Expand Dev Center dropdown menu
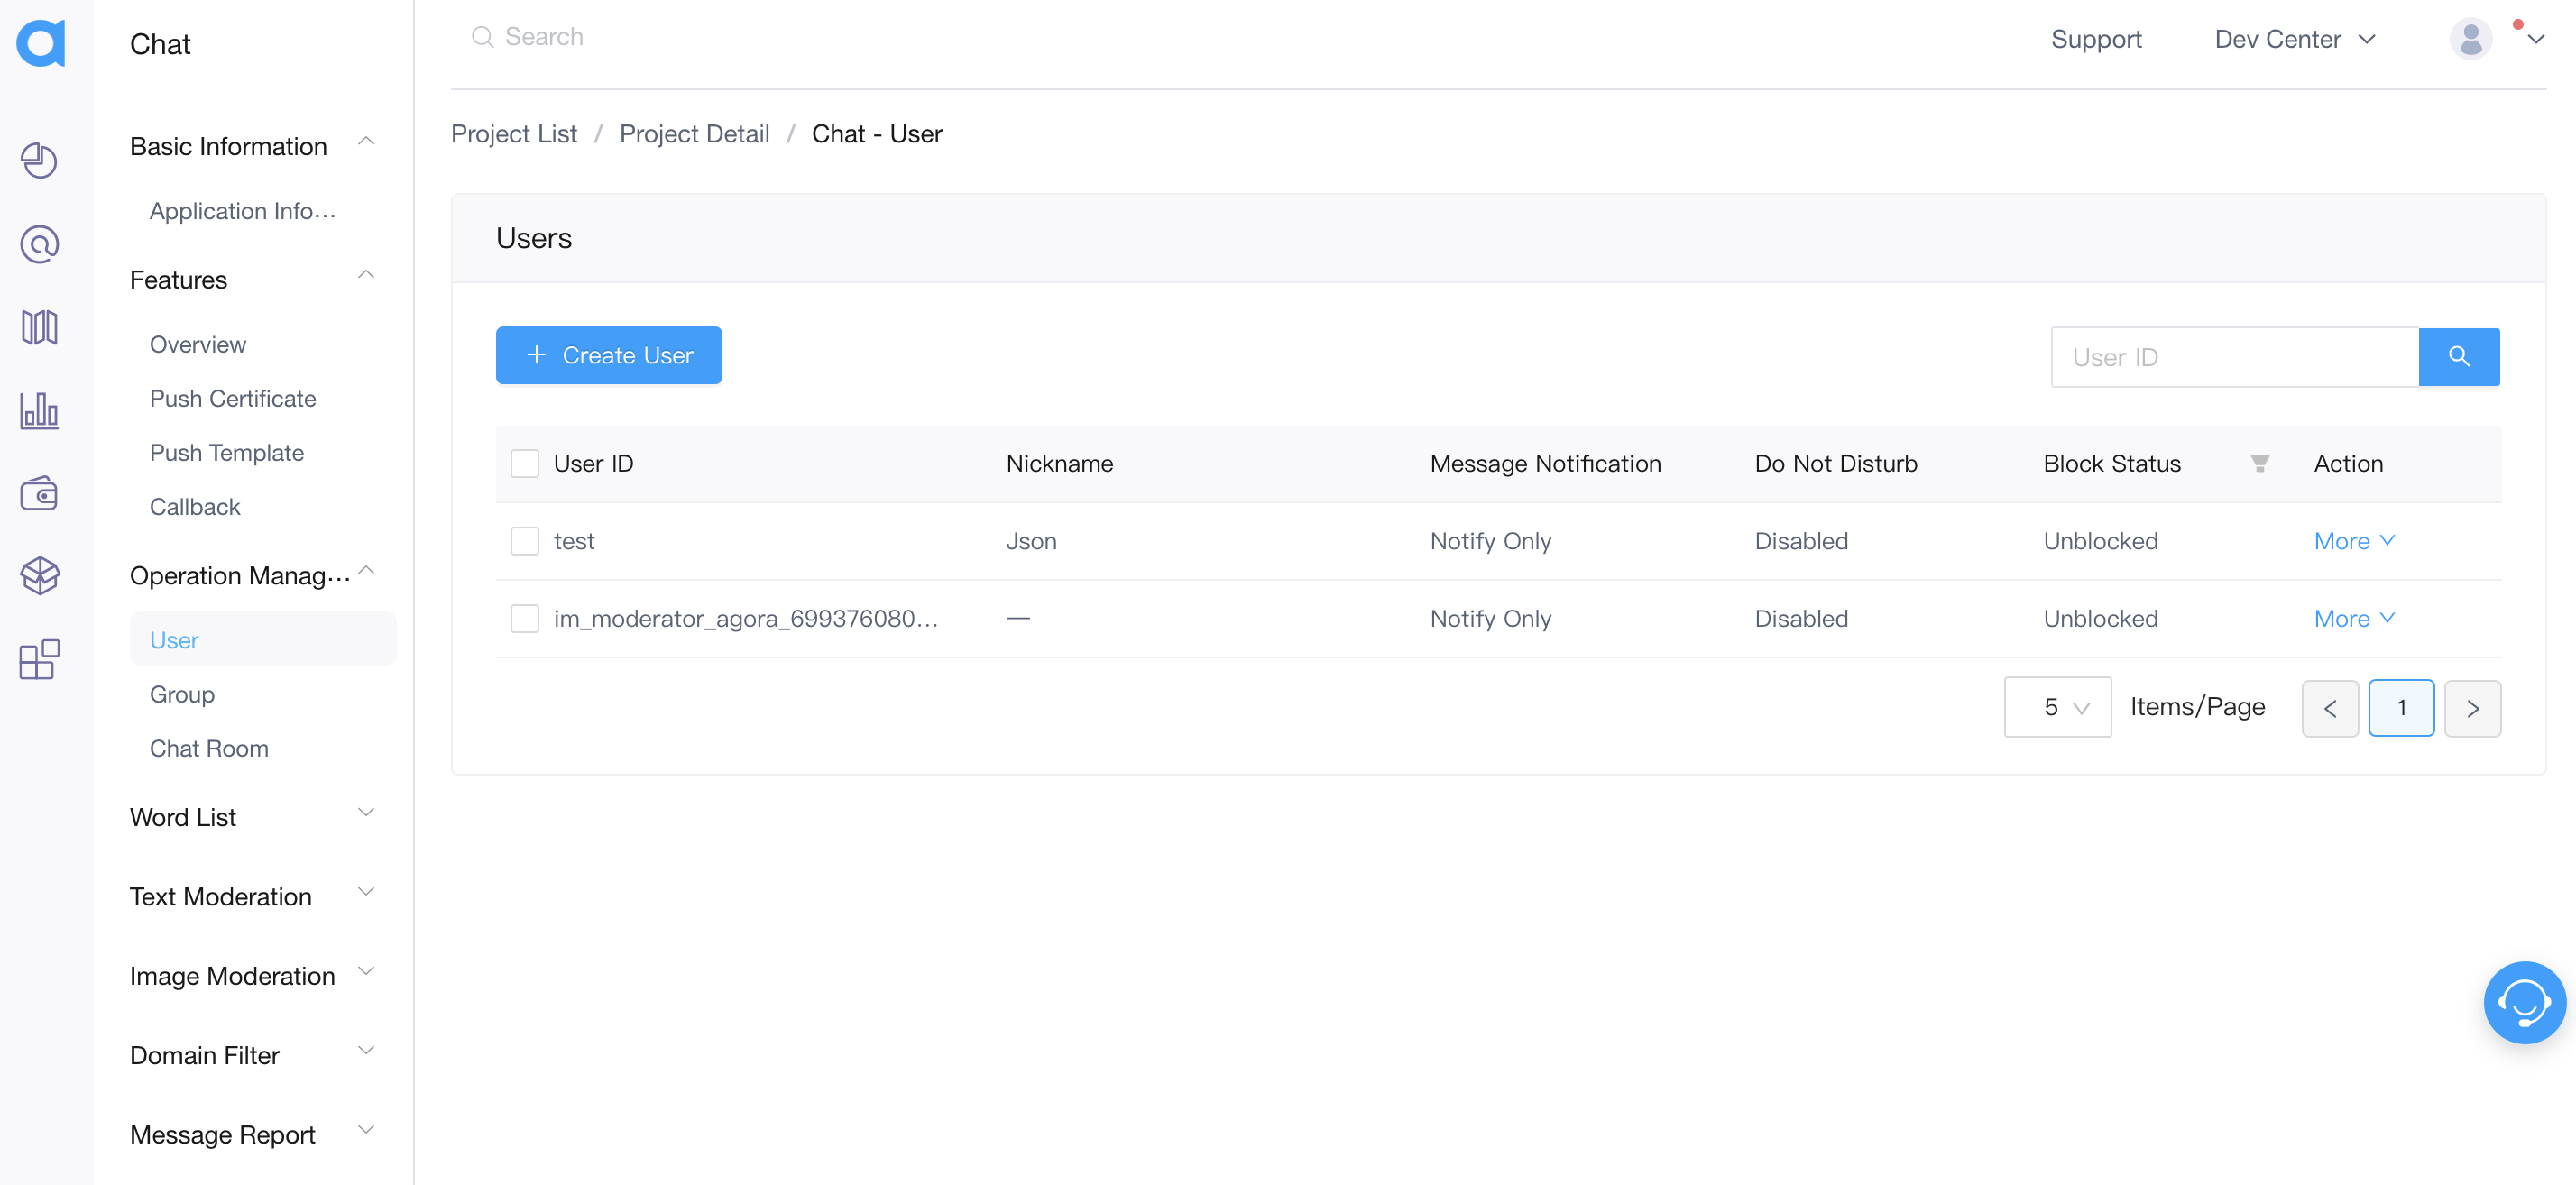The width and height of the screenshot is (2576, 1185). (x=2292, y=38)
